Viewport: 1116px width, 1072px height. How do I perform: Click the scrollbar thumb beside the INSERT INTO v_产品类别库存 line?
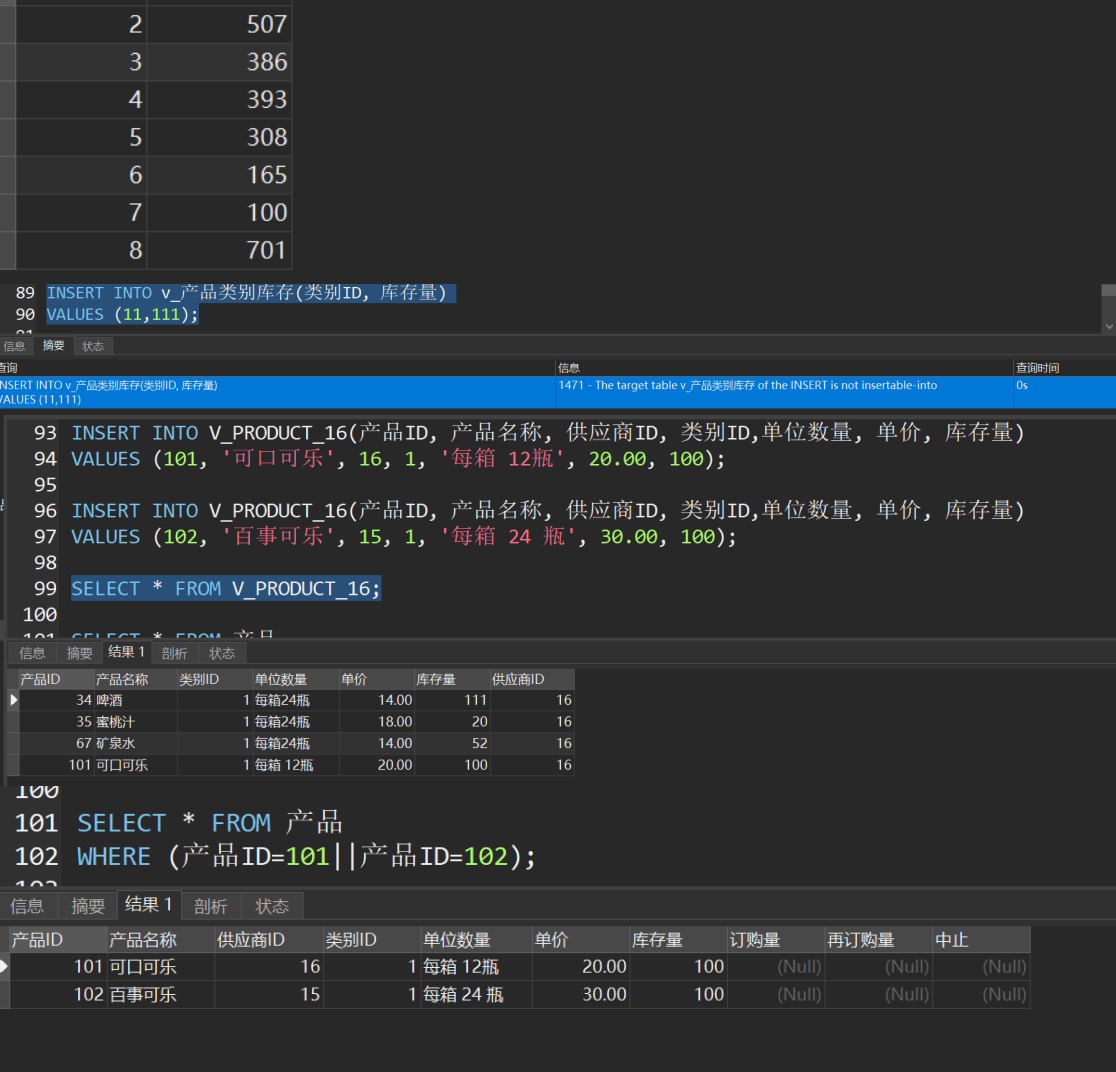click(1109, 290)
